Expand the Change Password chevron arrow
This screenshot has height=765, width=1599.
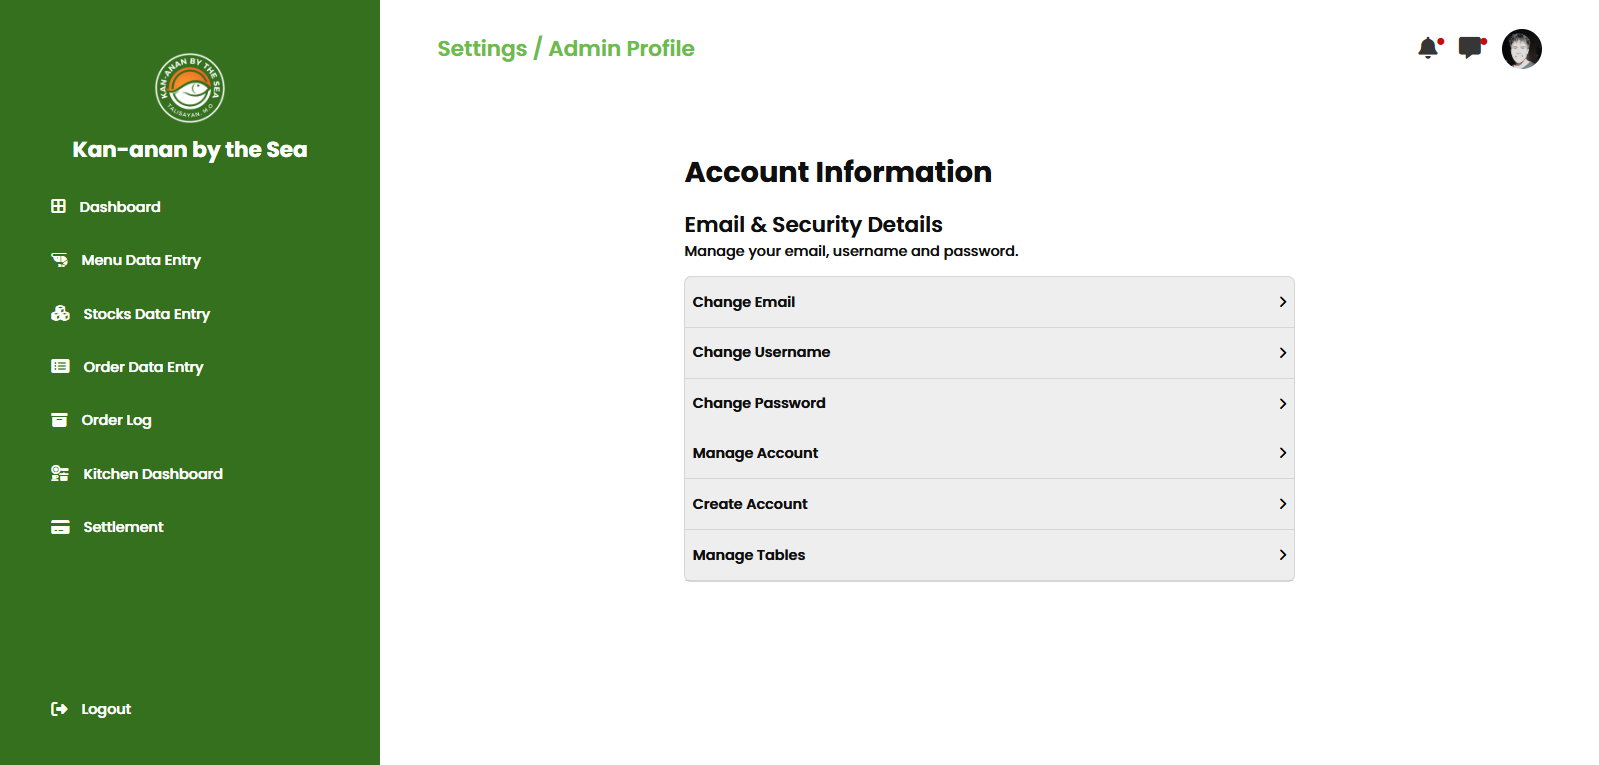(1282, 404)
